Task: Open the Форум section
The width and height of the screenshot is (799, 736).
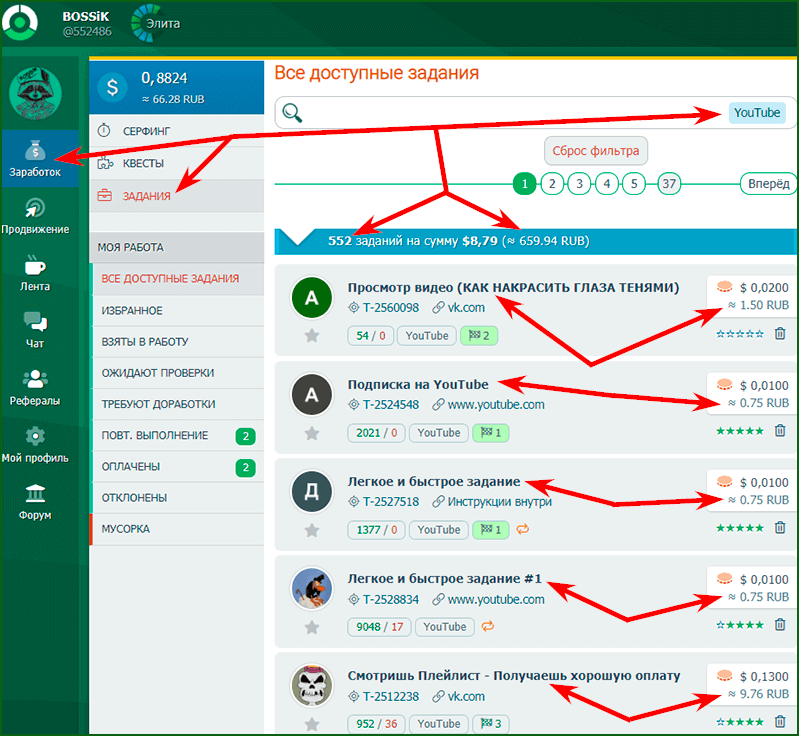Action: click(35, 502)
